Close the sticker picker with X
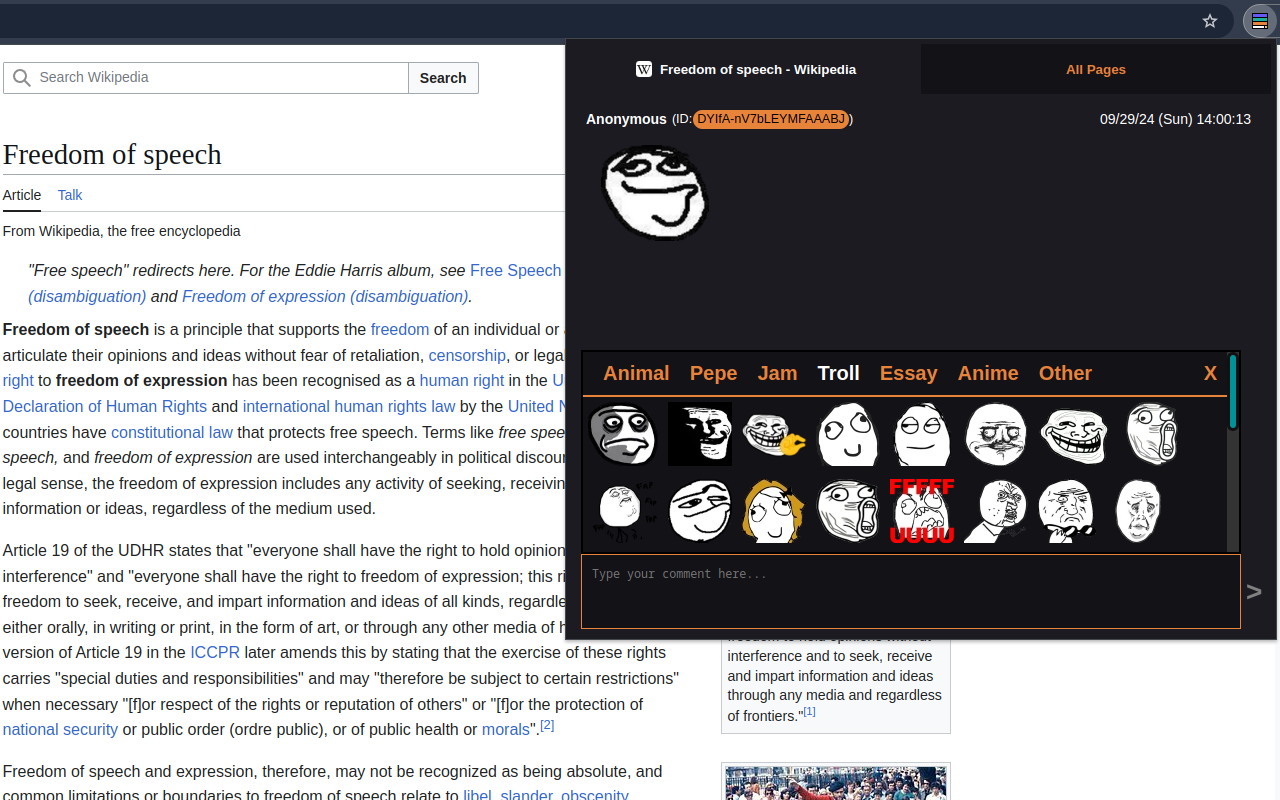This screenshot has width=1280, height=800. tap(1210, 373)
